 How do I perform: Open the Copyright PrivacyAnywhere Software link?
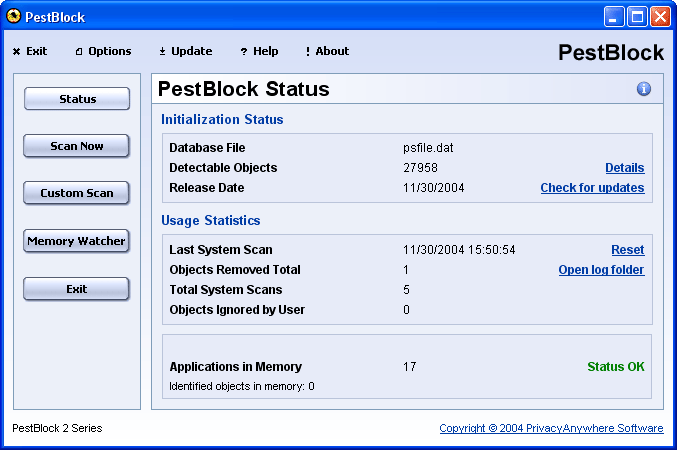[551, 428]
